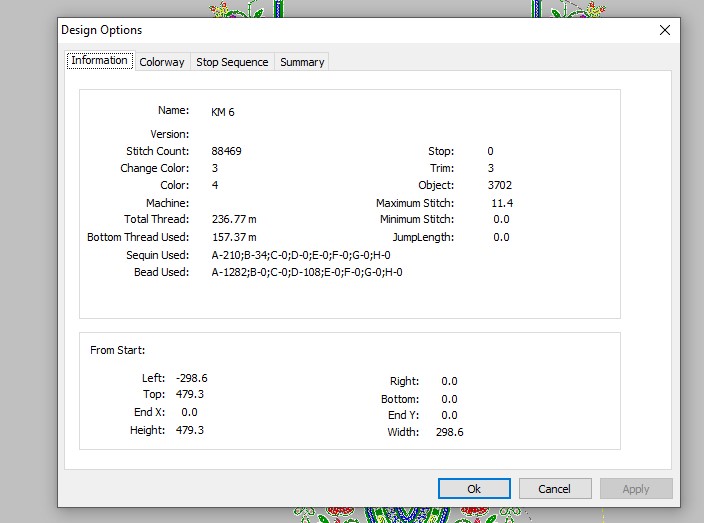
Task: Switch to the Information tab
Action: click(100, 61)
